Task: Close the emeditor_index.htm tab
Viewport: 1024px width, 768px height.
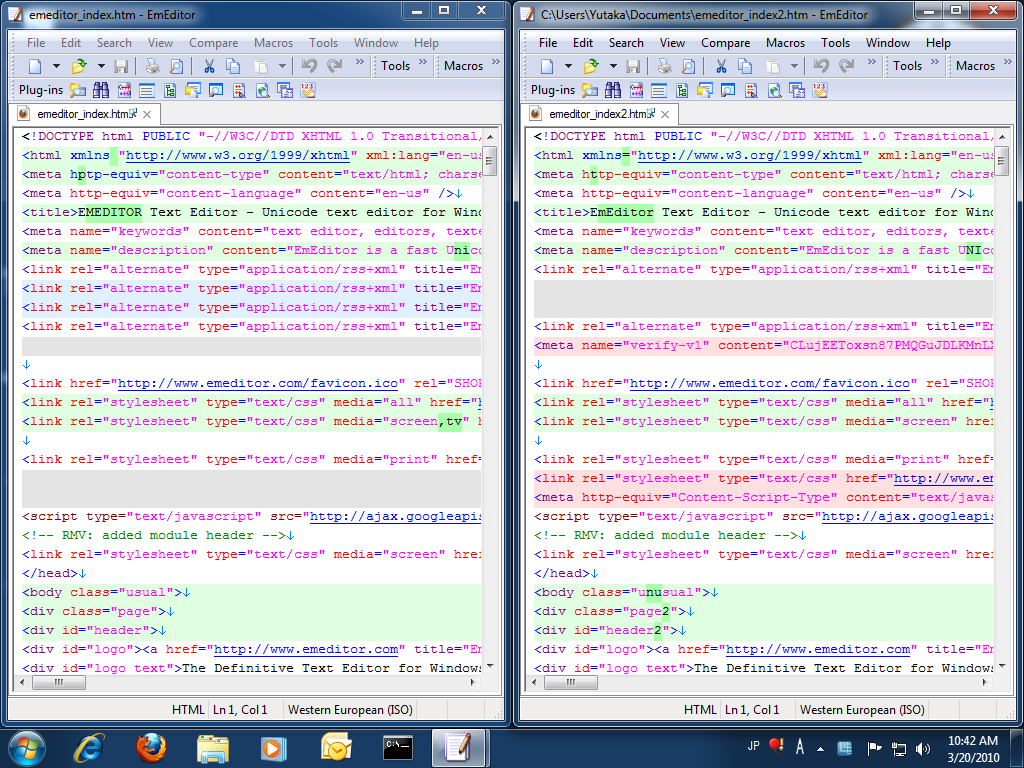Action: pyautogui.click(x=146, y=114)
